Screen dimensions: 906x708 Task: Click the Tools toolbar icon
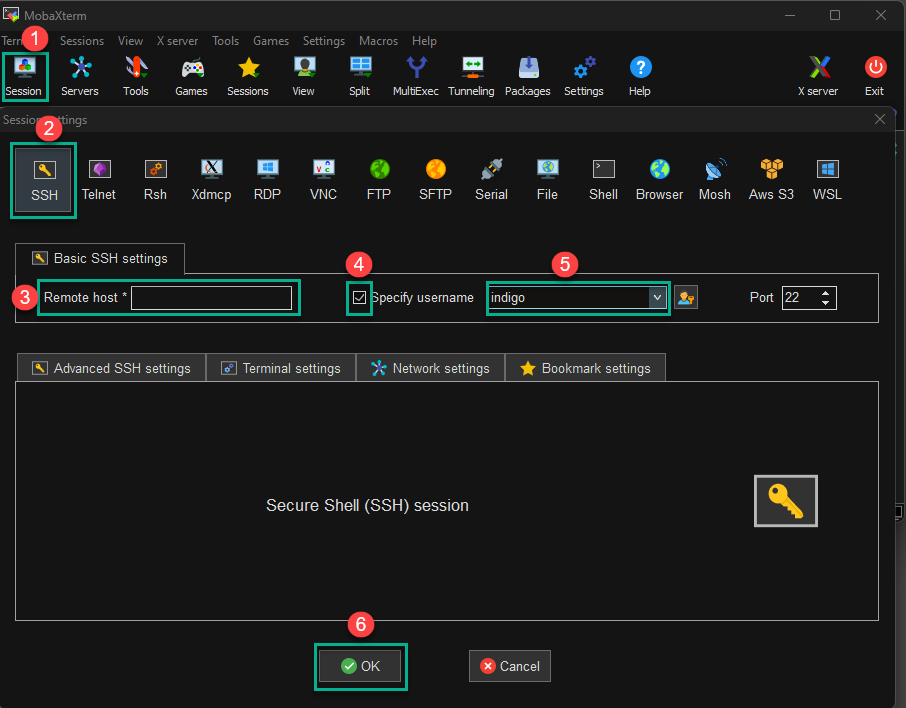click(136, 76)
